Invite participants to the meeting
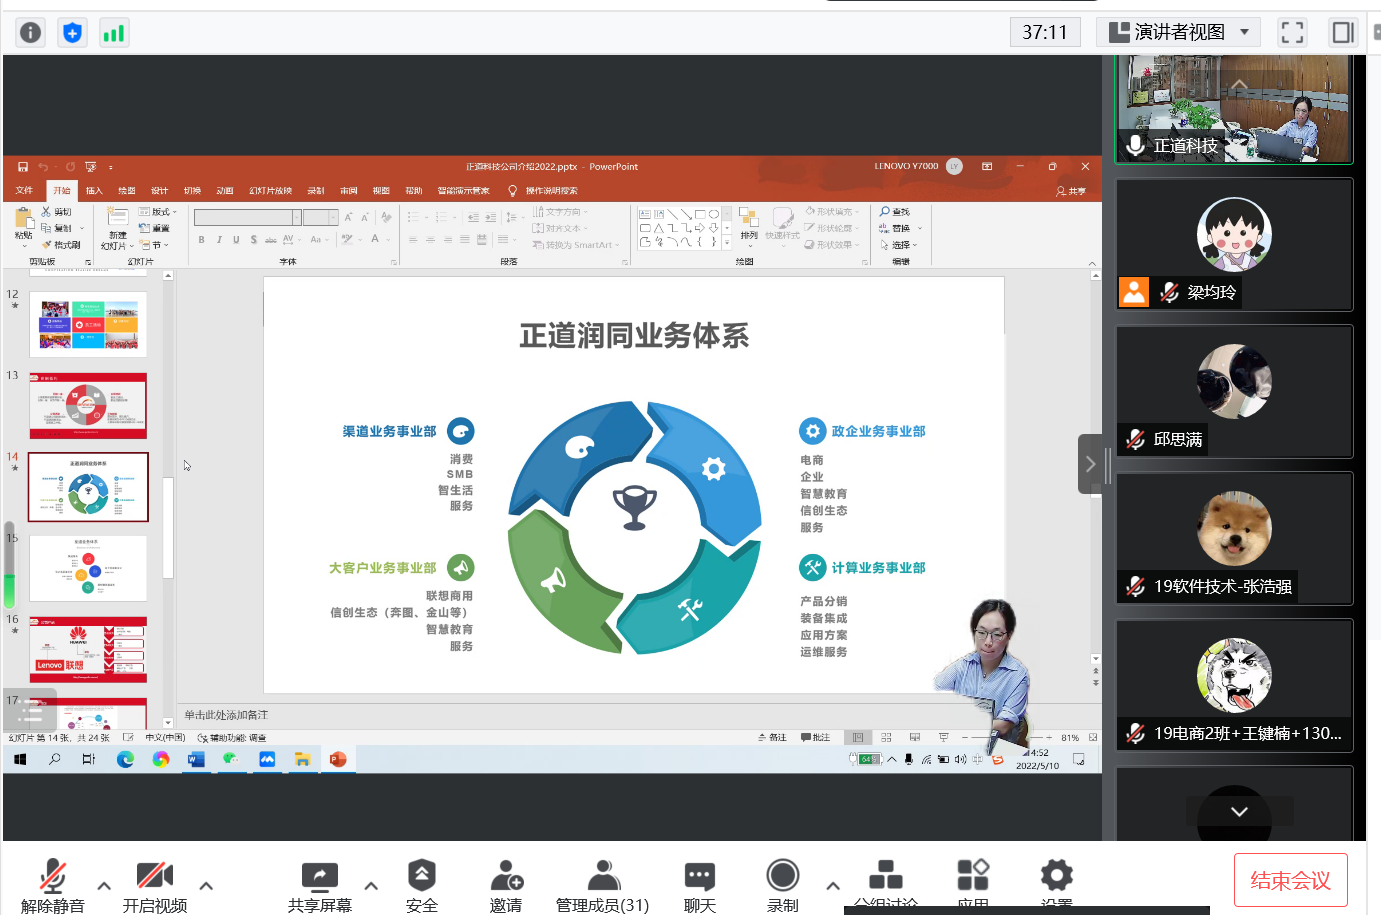 (506, 885)
